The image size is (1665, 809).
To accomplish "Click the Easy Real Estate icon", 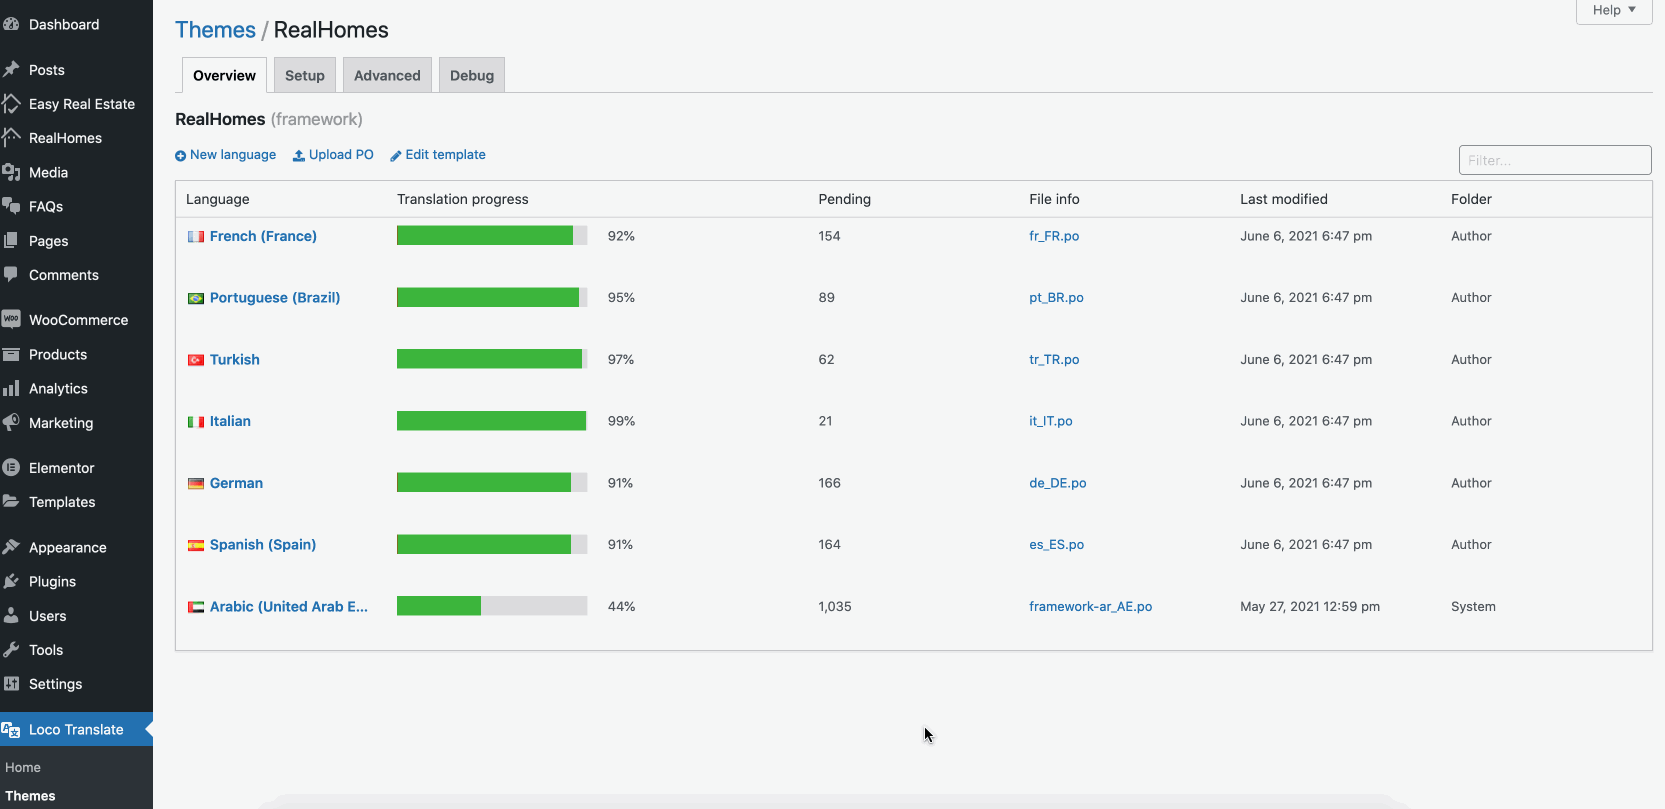I will 11,103.
